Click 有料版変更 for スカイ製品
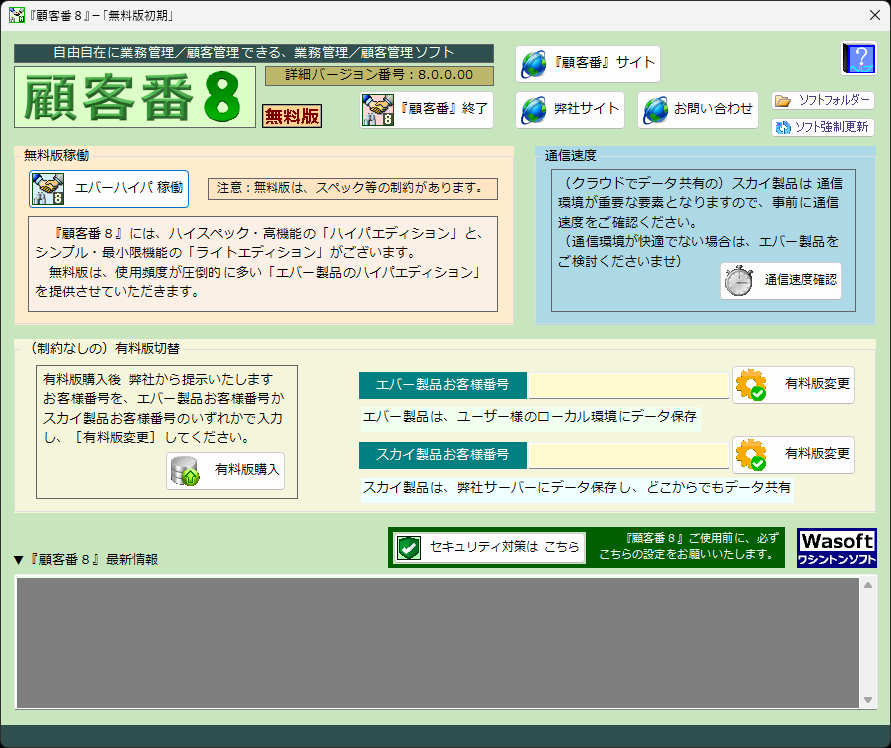Screen dimensions: 891x748 pyautogui.click(x=793, y=455)
